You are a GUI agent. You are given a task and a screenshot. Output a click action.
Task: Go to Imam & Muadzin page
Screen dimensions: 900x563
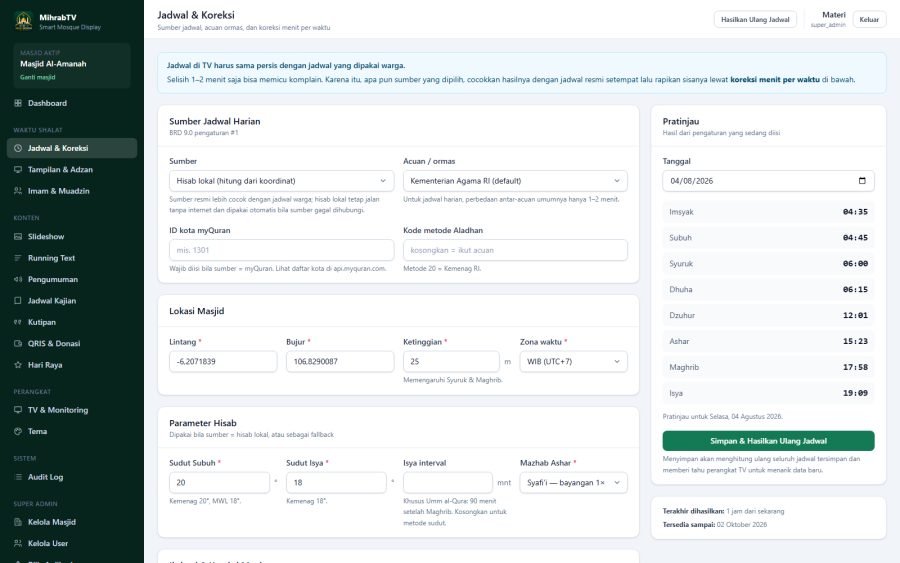click(x=72, y=191)
